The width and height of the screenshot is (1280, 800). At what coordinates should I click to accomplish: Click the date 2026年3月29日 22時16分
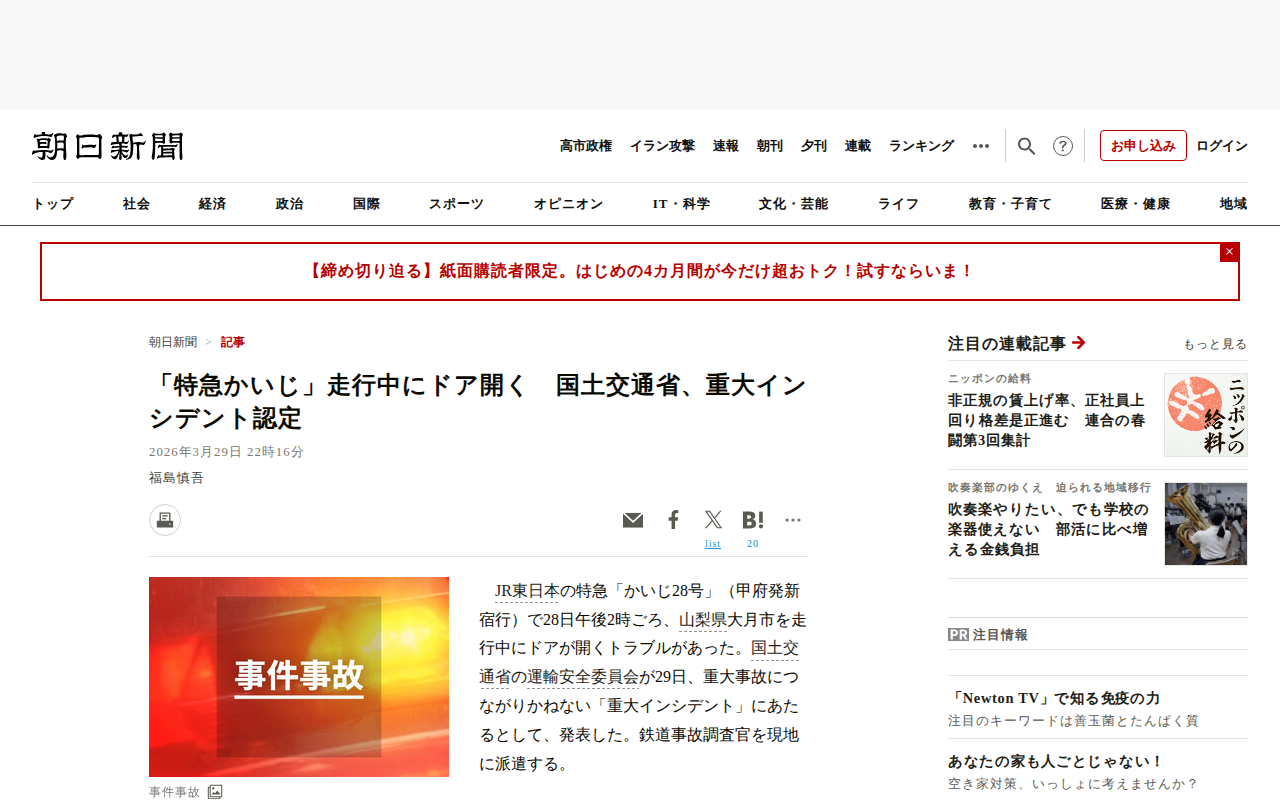click(226, 452)
